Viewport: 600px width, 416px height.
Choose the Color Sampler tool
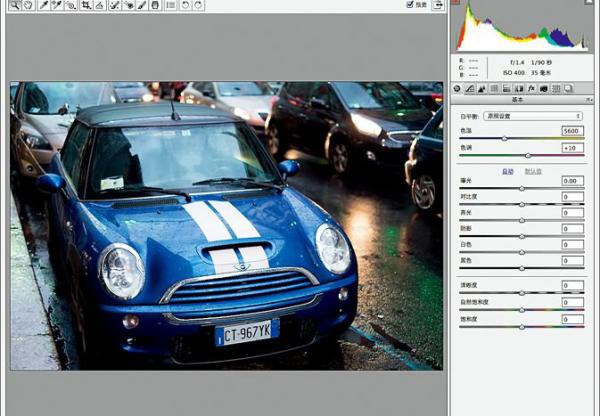coord(57,5)
